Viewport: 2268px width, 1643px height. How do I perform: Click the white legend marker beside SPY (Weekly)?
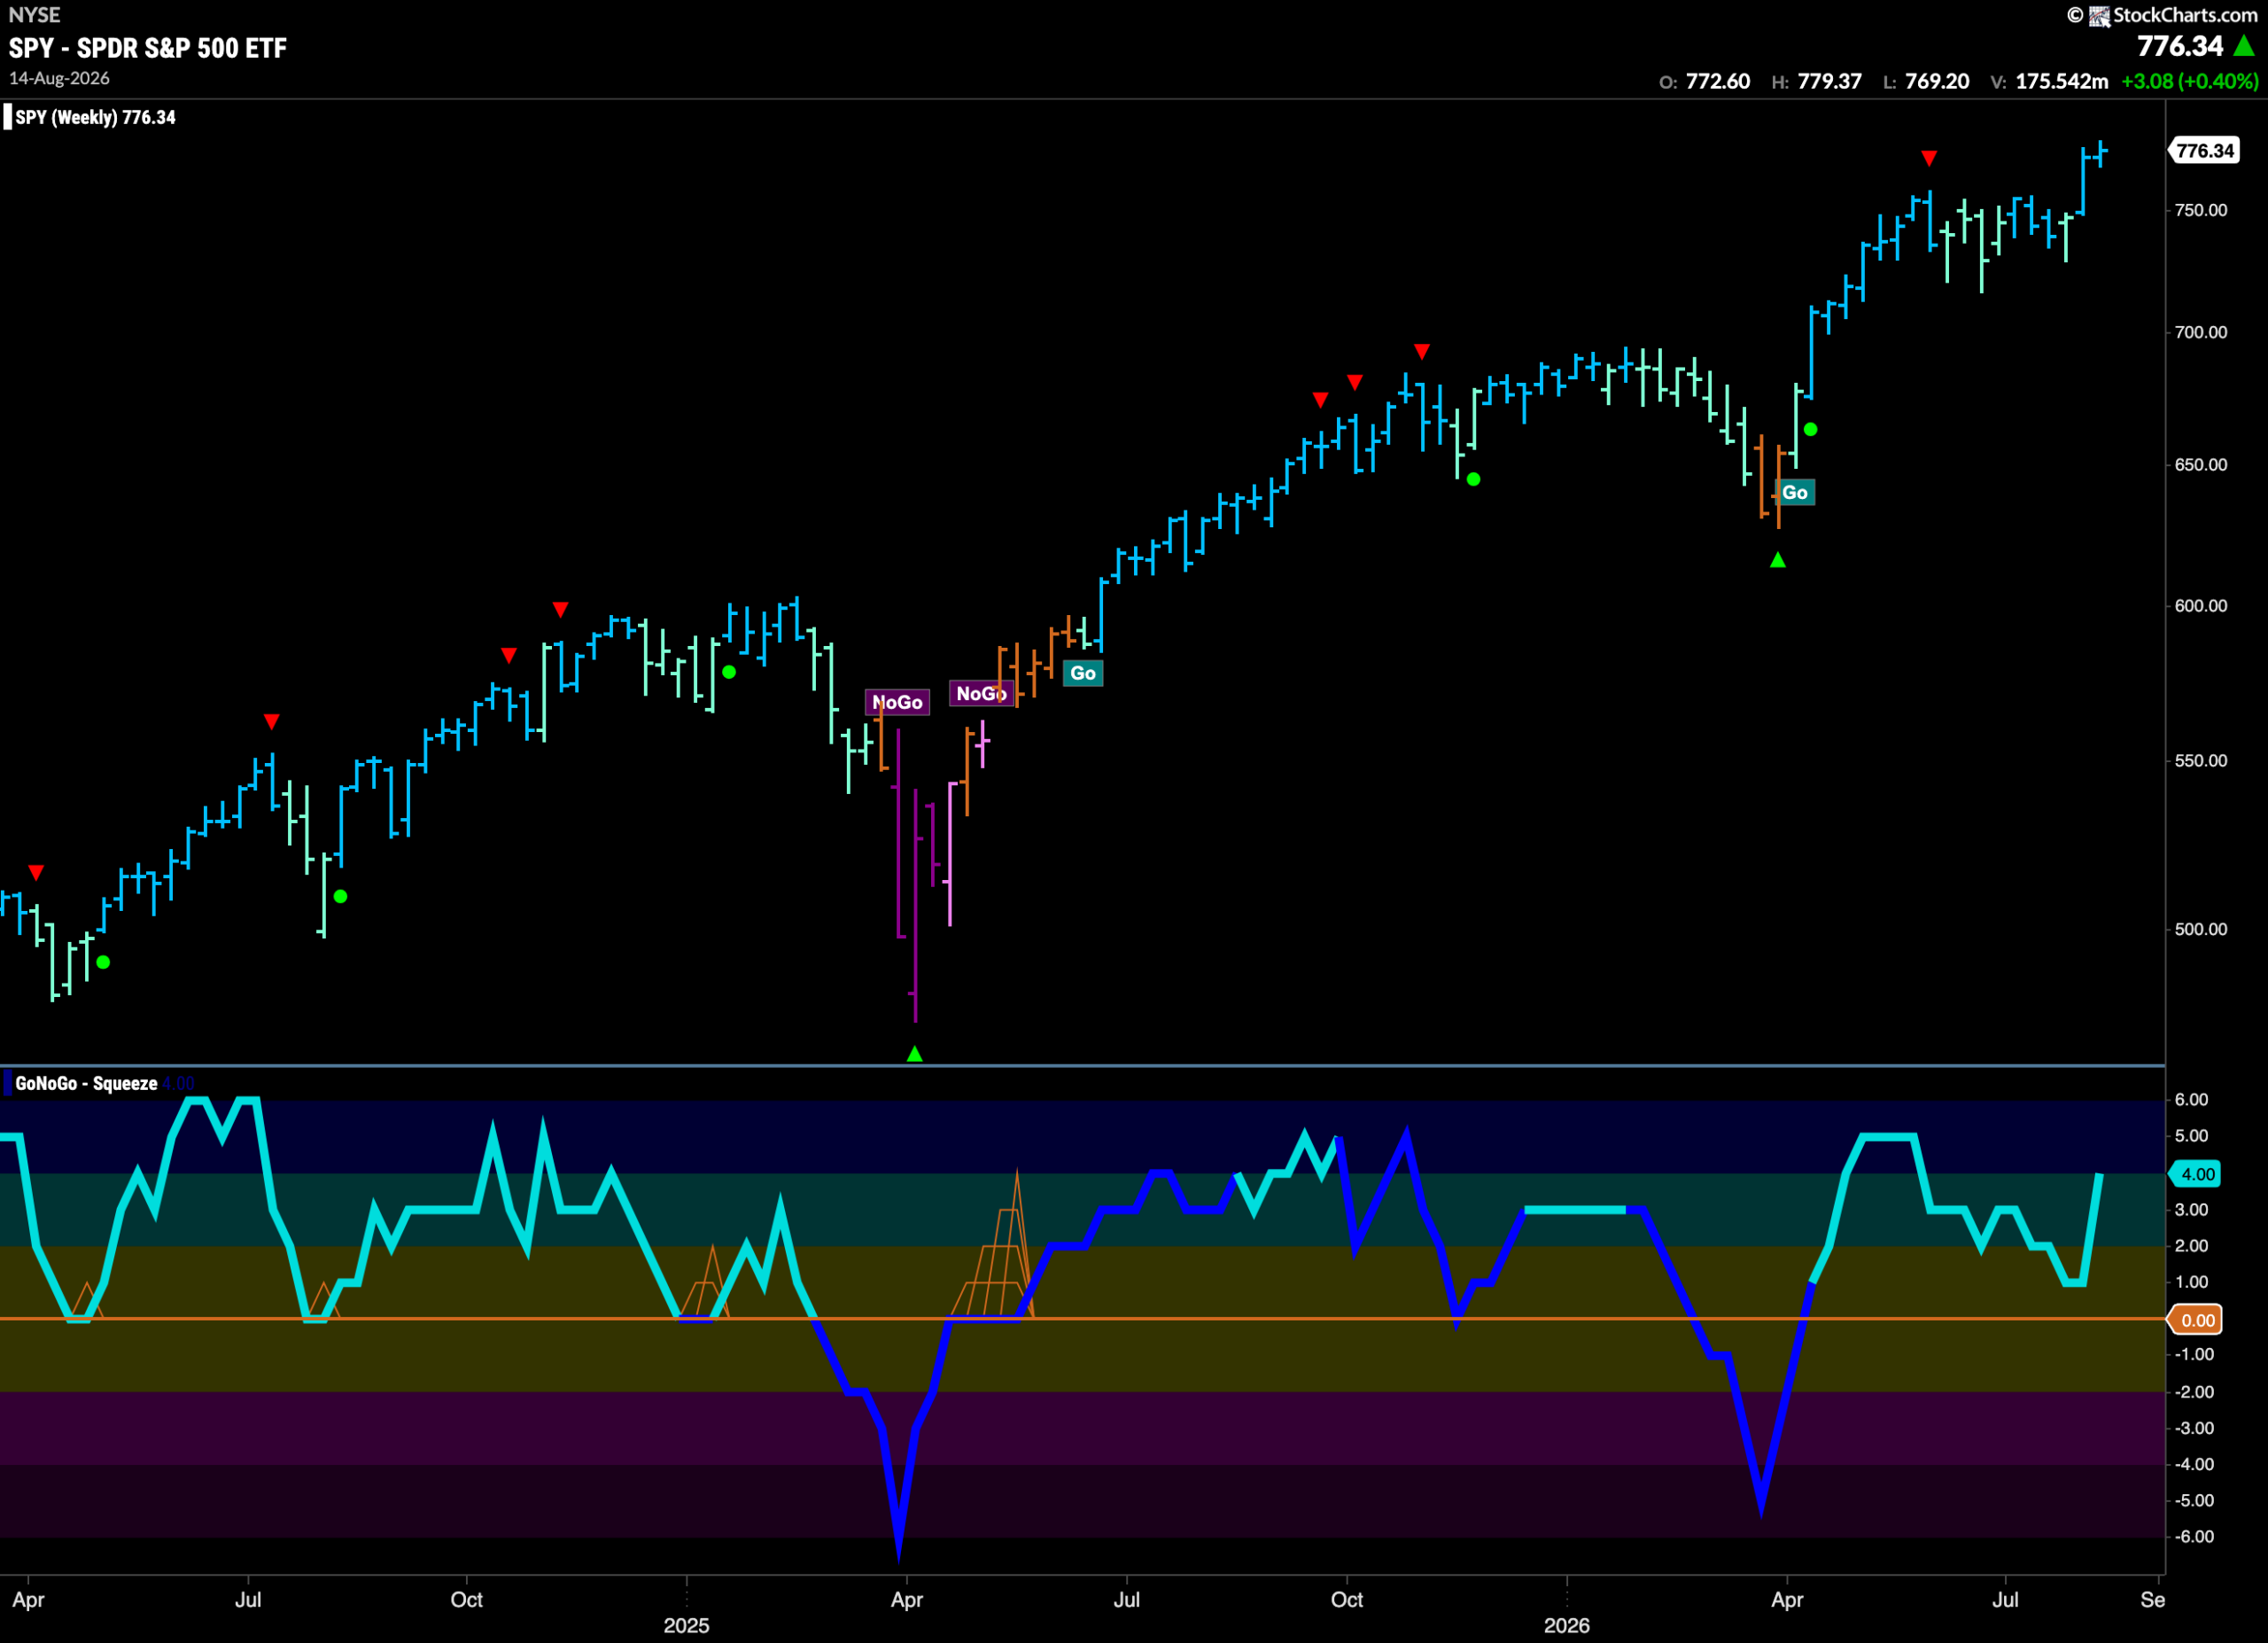[8, 117]
